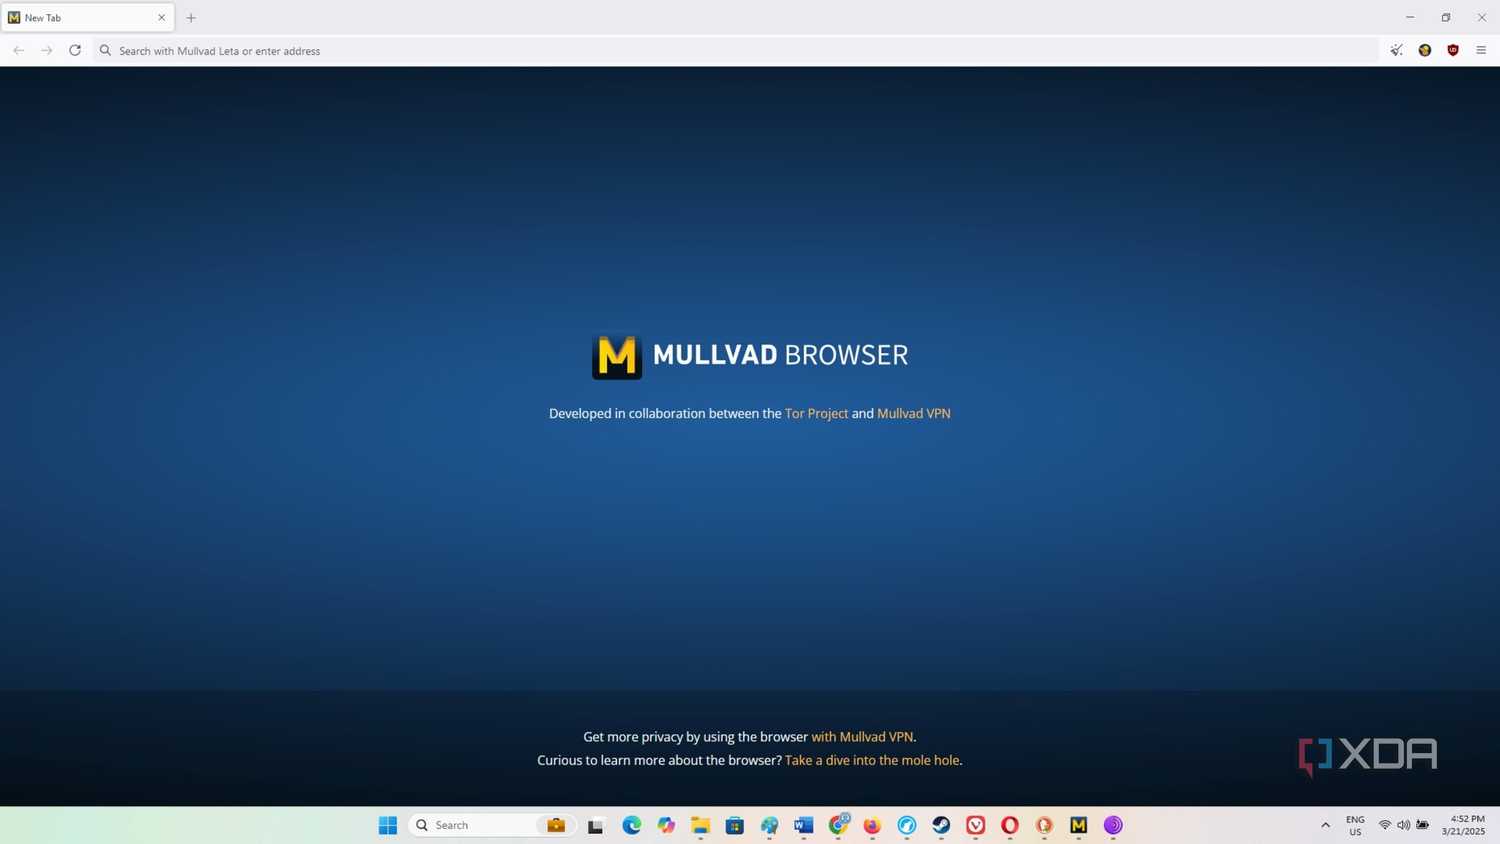Click the volume speaker icon
1500x844 pixels.
point(1403,825)
